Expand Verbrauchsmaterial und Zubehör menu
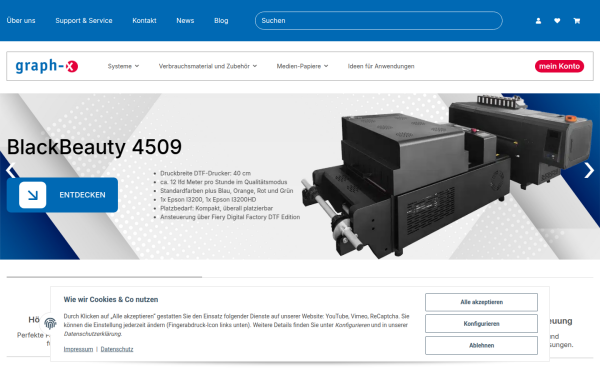The height and width of the screenshot is (375, 600). point(208,66)
